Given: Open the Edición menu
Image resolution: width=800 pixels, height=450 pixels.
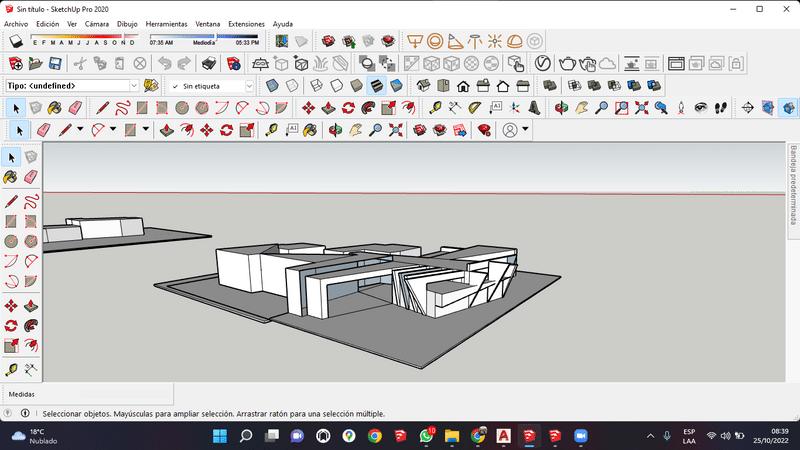Looking at the screenshot, I should click(x=47, y=24).
